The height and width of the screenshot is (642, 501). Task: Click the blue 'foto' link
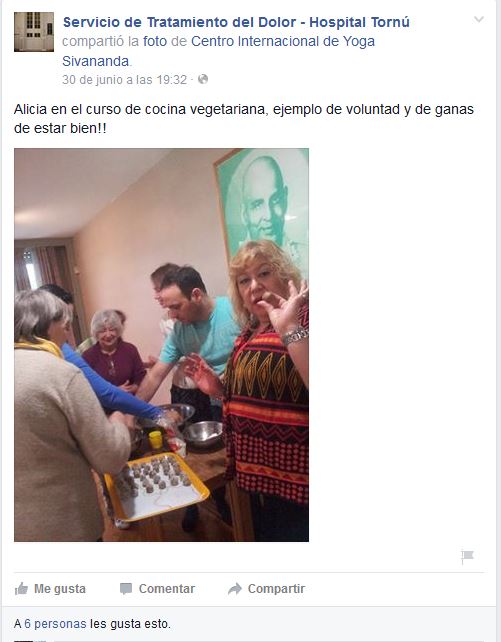(155, 41)
